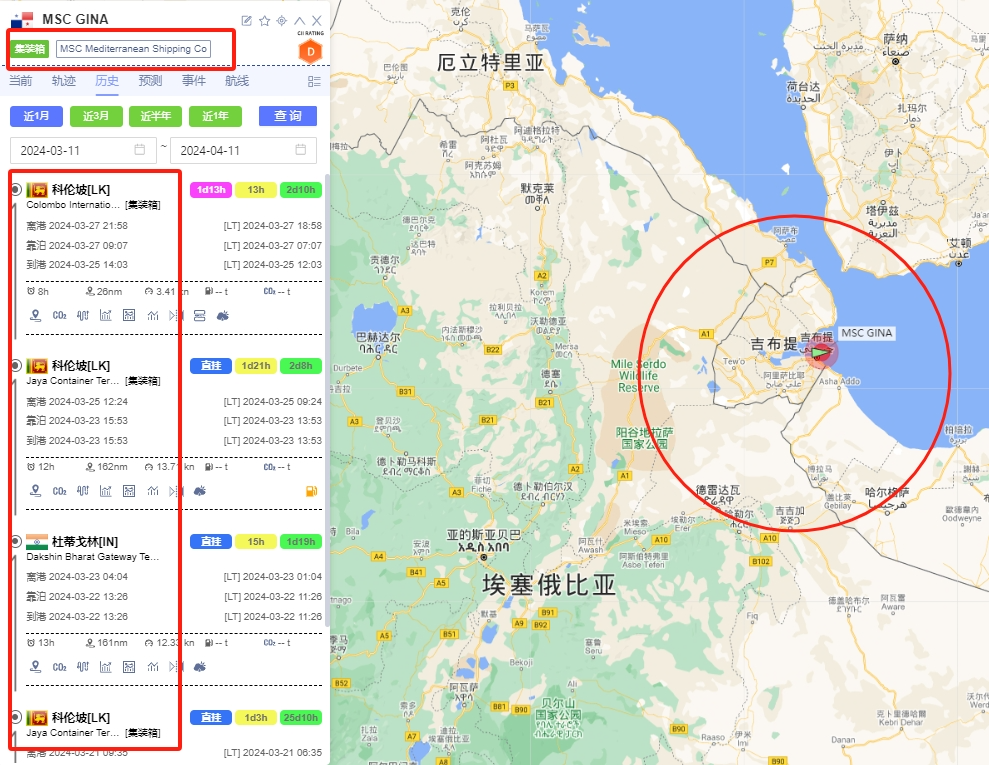Open the CII rating D badge

310,51
